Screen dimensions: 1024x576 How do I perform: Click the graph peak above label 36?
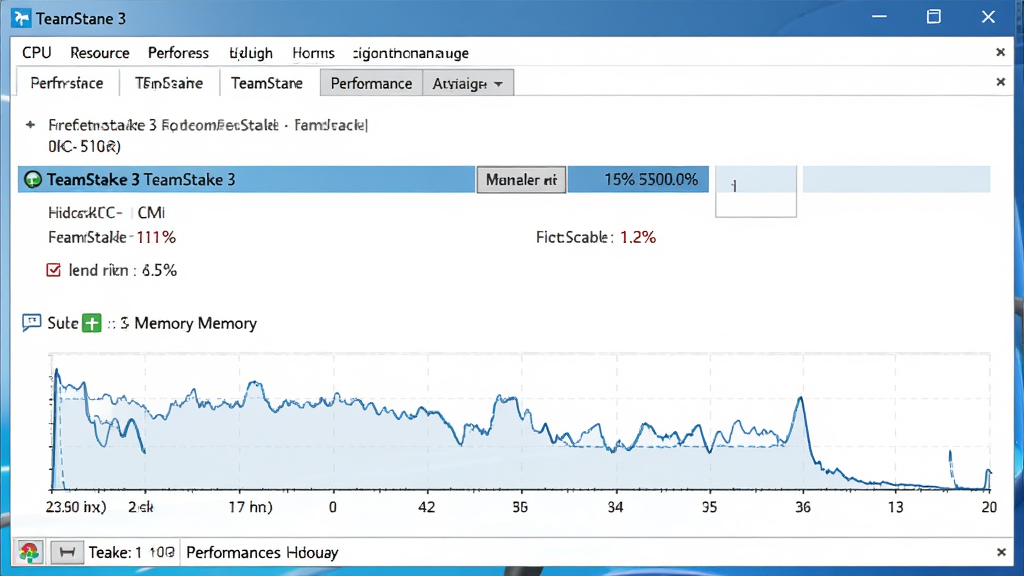801,398
